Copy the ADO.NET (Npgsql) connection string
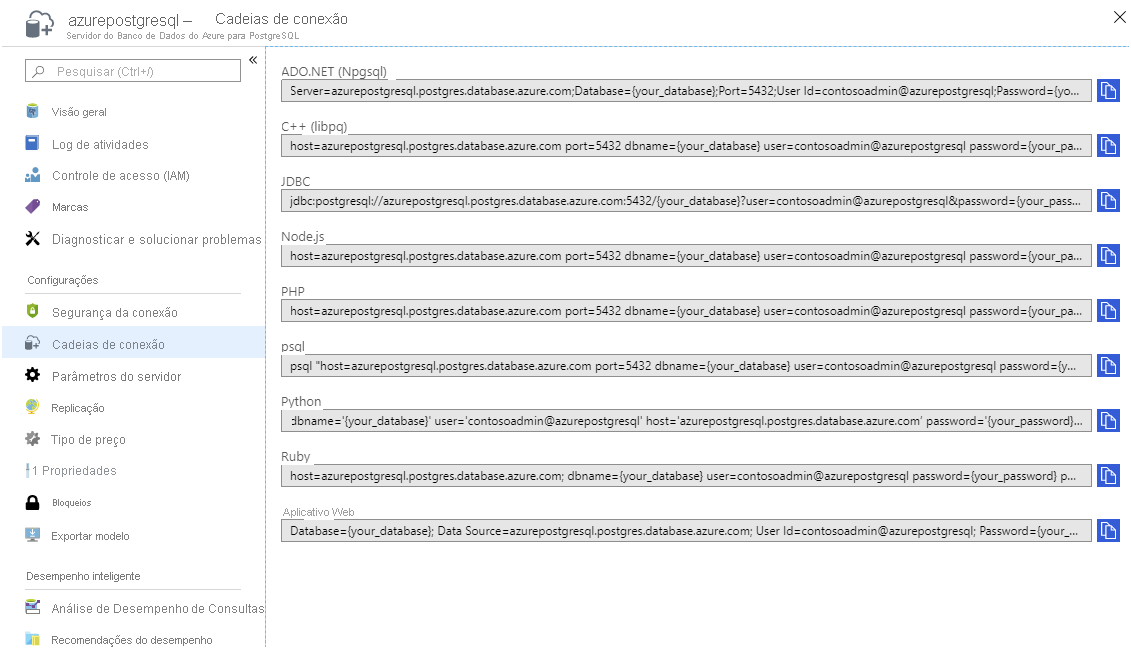Screen dimensions: 1131x649 point(1108,91)
